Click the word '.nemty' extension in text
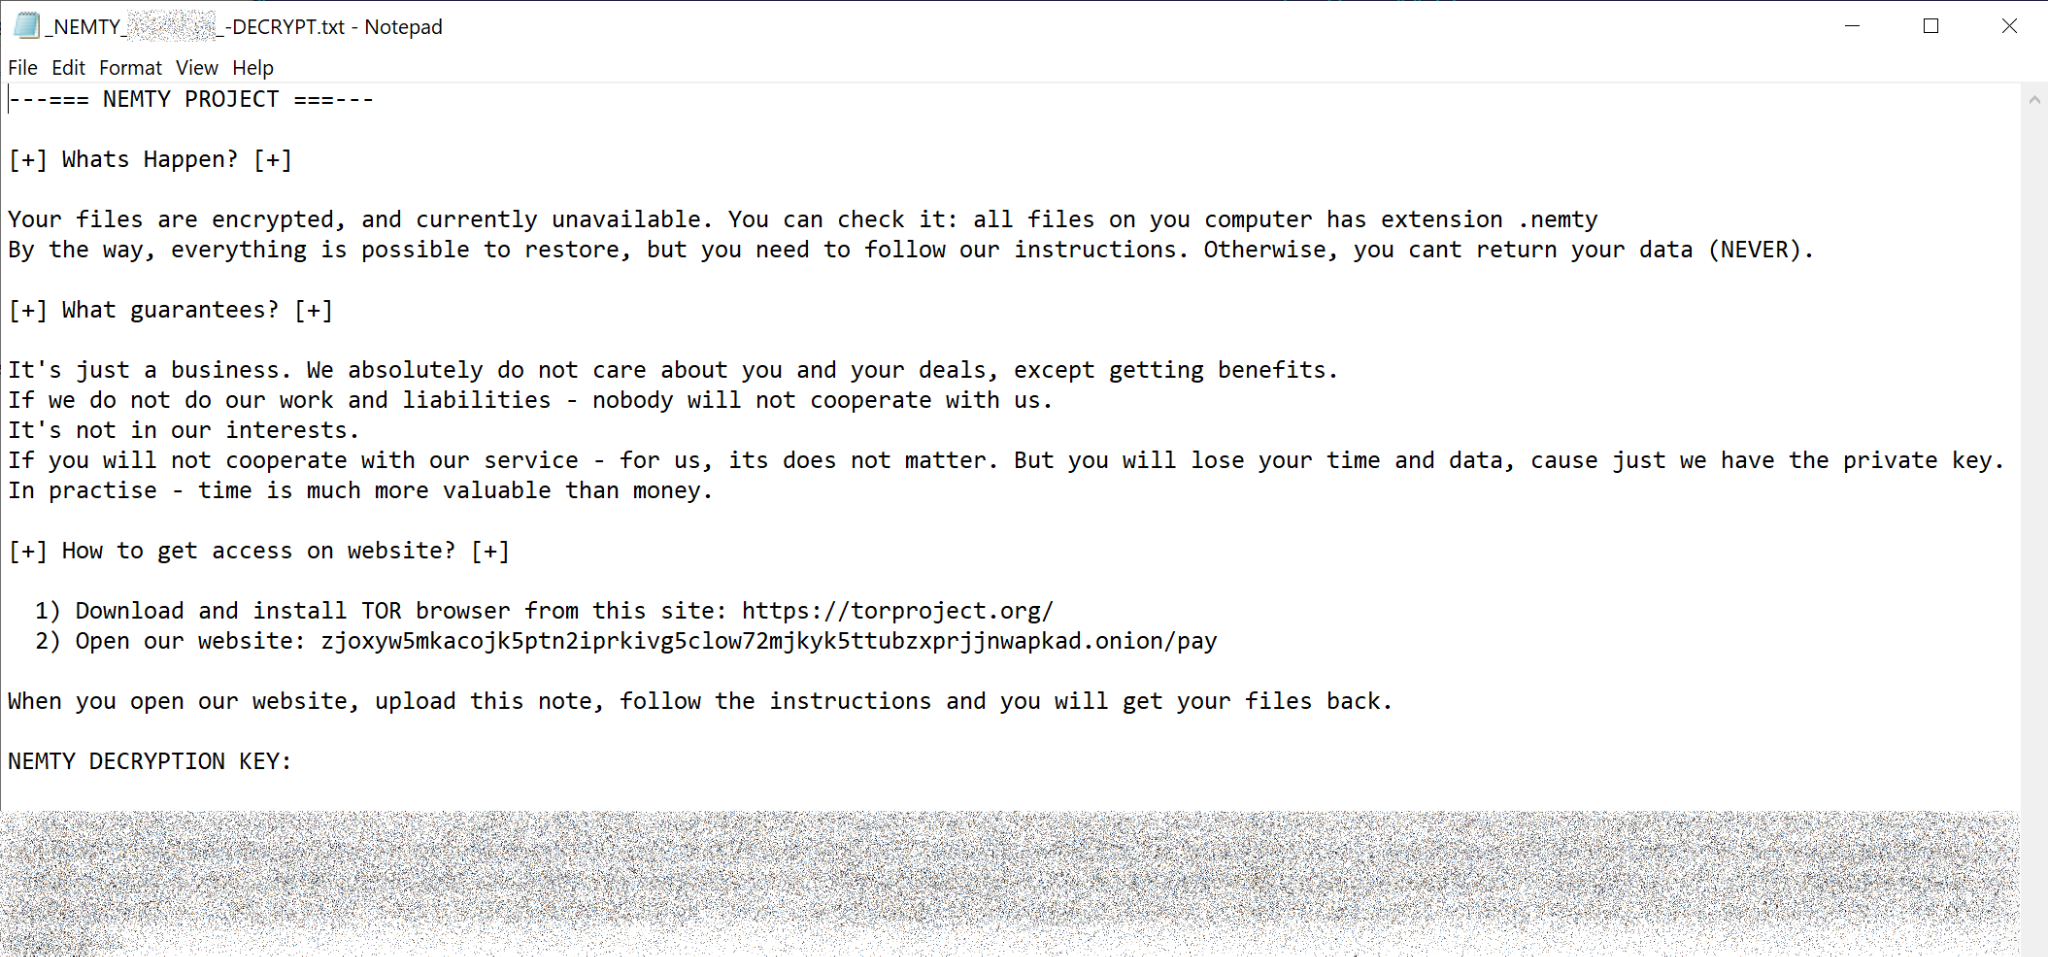2048x957 pixels. pyautogui.click(x=1558, y=220)
